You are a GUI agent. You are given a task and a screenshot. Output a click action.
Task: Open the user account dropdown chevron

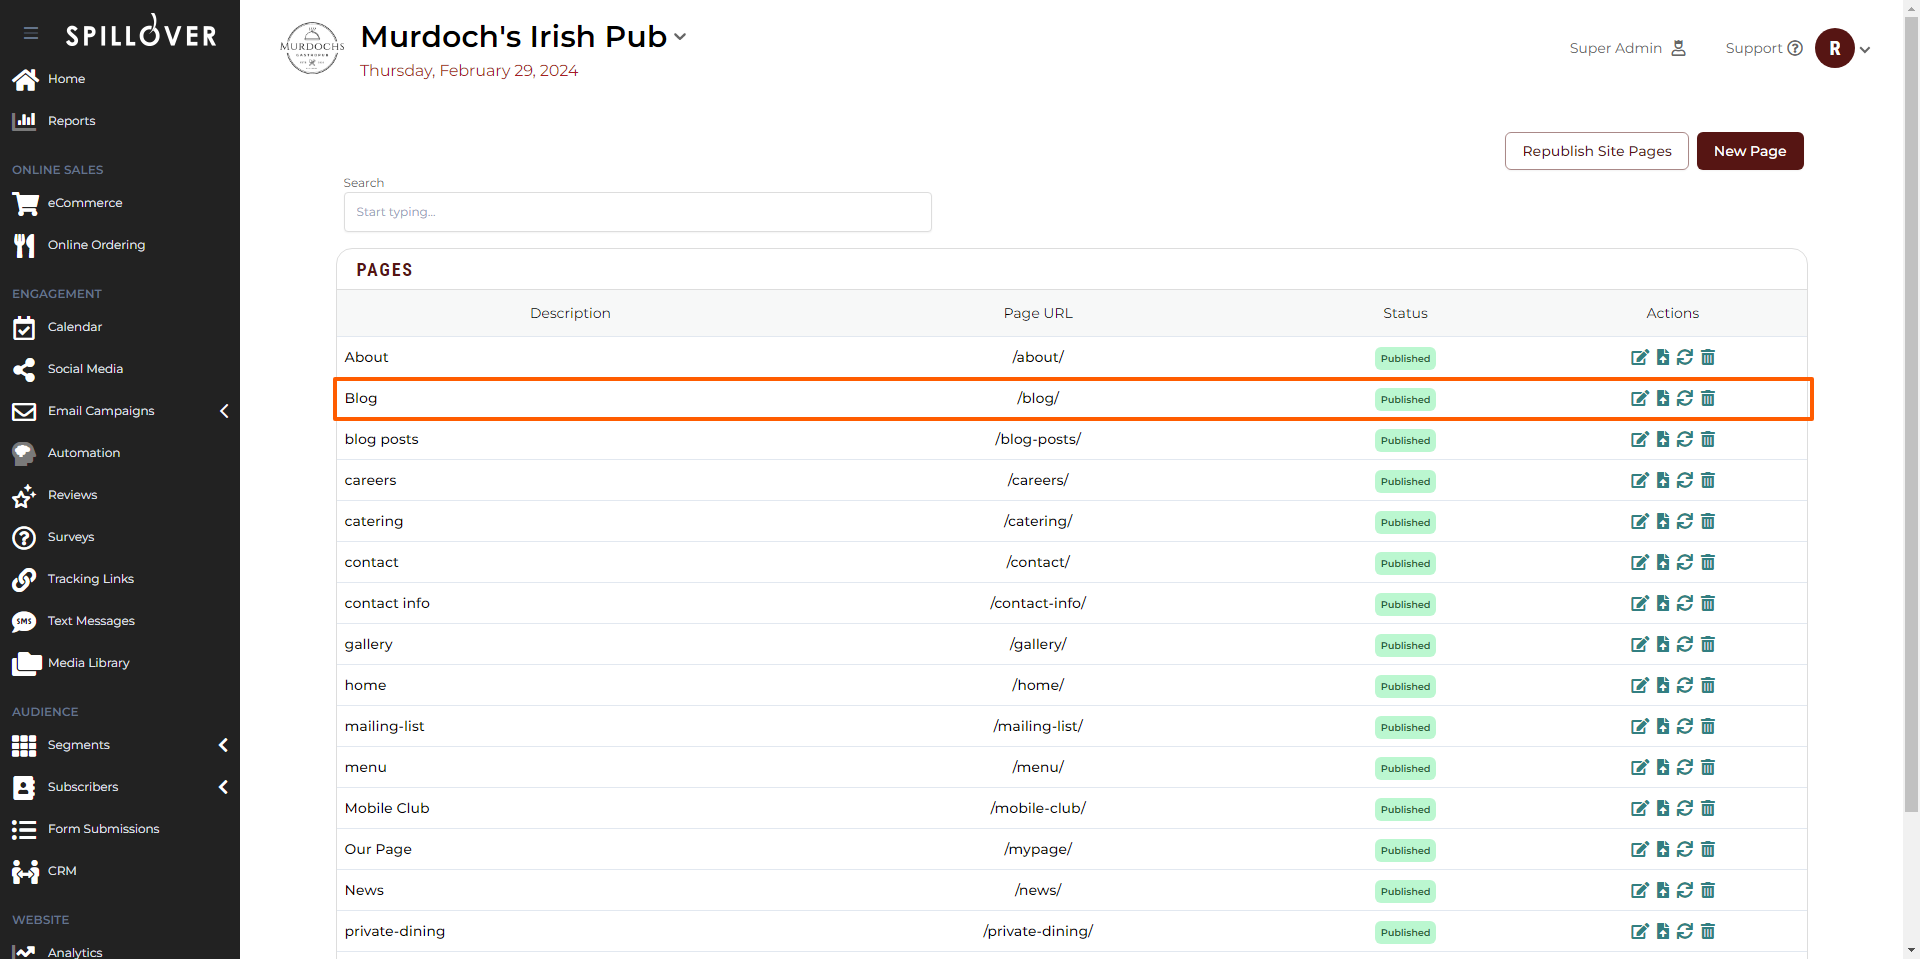[x=1865, y=49]
